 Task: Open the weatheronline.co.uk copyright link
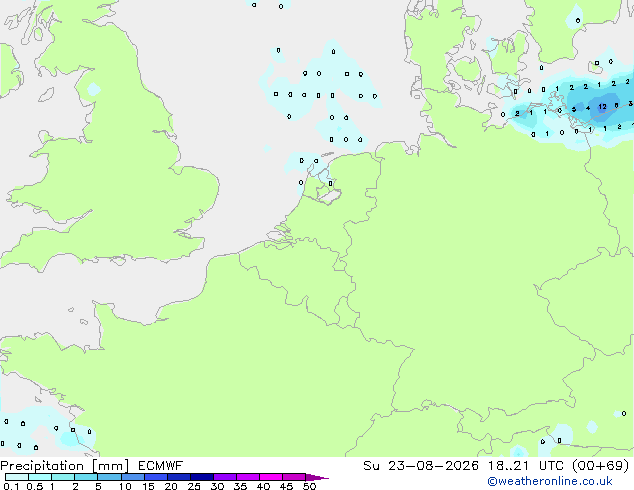point(550,481)
